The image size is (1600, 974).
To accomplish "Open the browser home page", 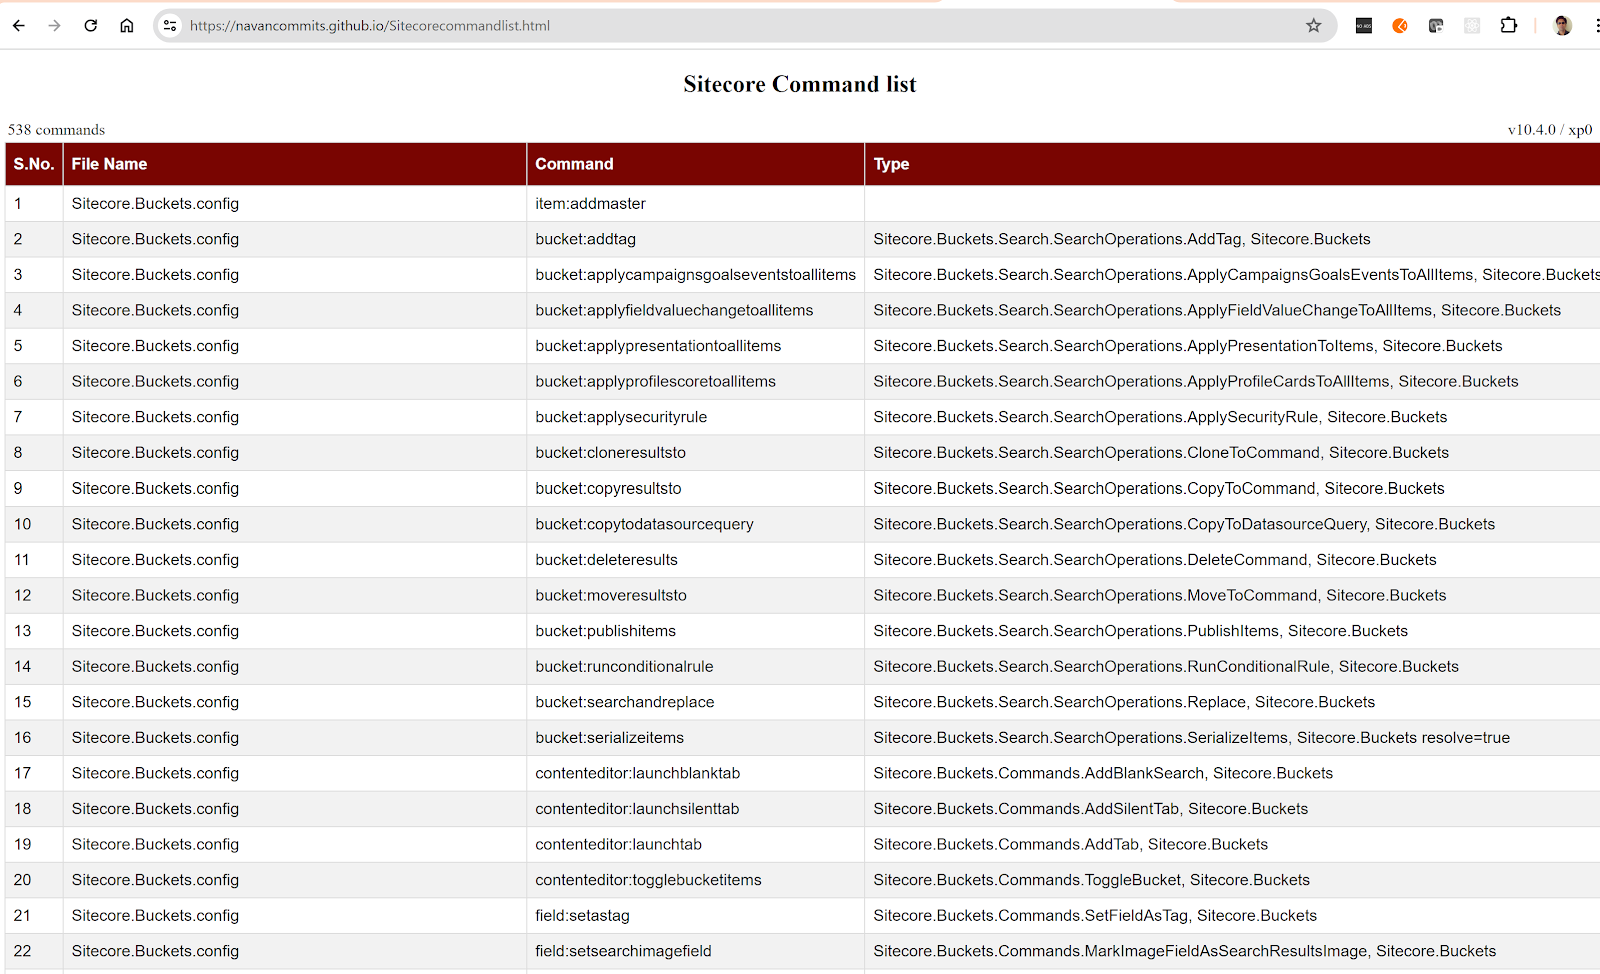I will tap(127, 26).
